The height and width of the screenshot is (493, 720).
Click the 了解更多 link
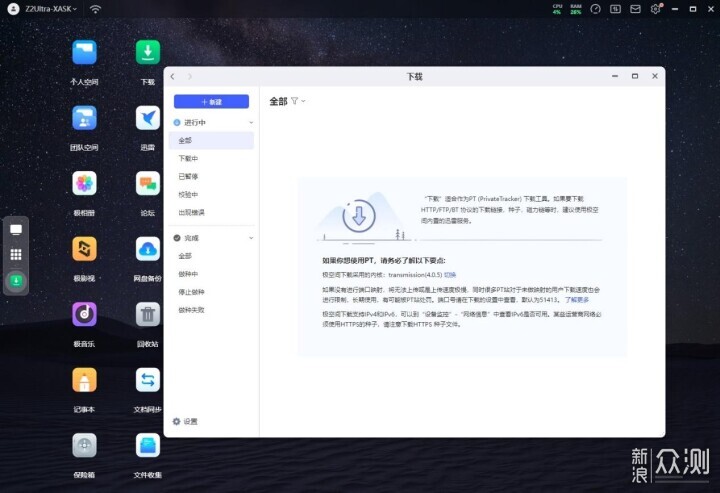coord(577,299)
